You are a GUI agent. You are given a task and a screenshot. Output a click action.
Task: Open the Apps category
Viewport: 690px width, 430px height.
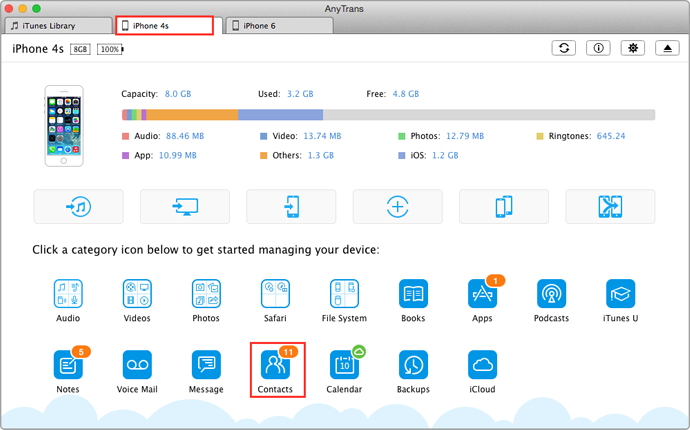tap(482, 294)
